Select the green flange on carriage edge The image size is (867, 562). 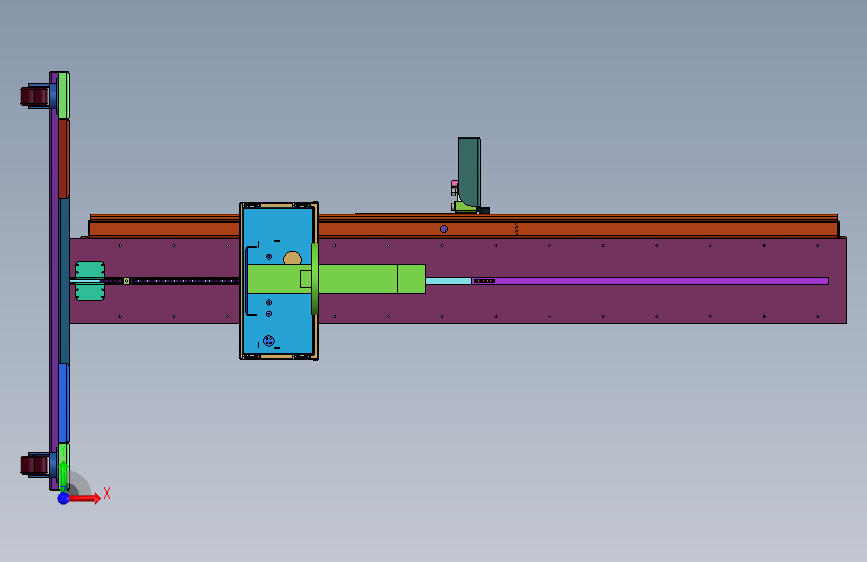pos(315,279)
